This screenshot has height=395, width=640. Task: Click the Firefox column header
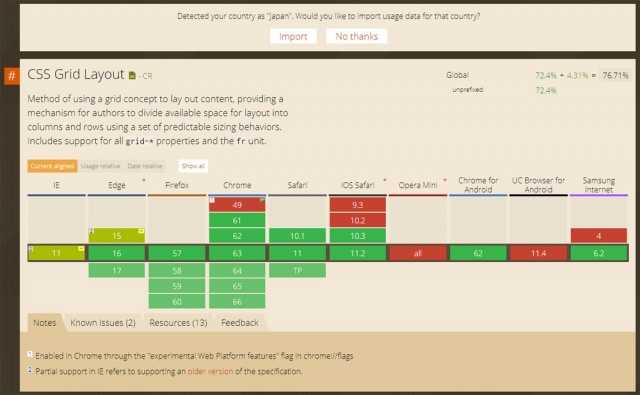click(177, 185)
